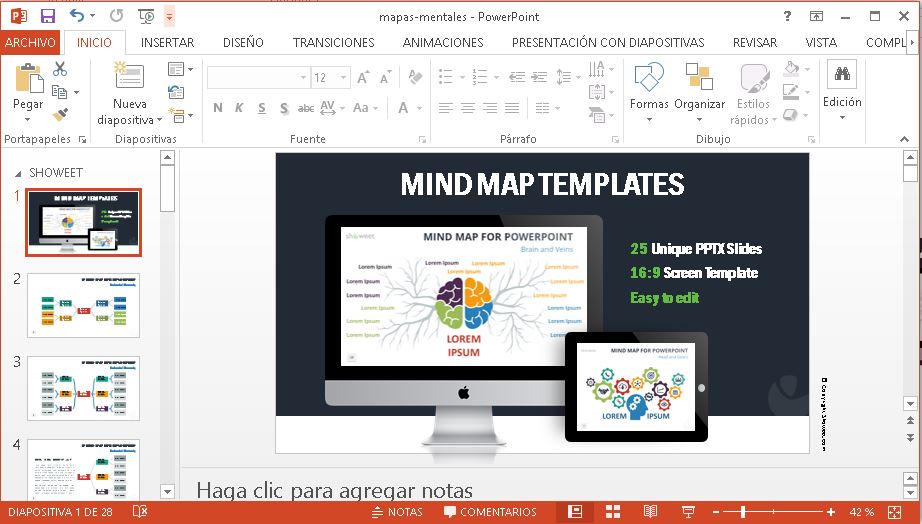Toggle italic K formatting
The width and height of the screenshot is (922, 524).
point(239,108)
